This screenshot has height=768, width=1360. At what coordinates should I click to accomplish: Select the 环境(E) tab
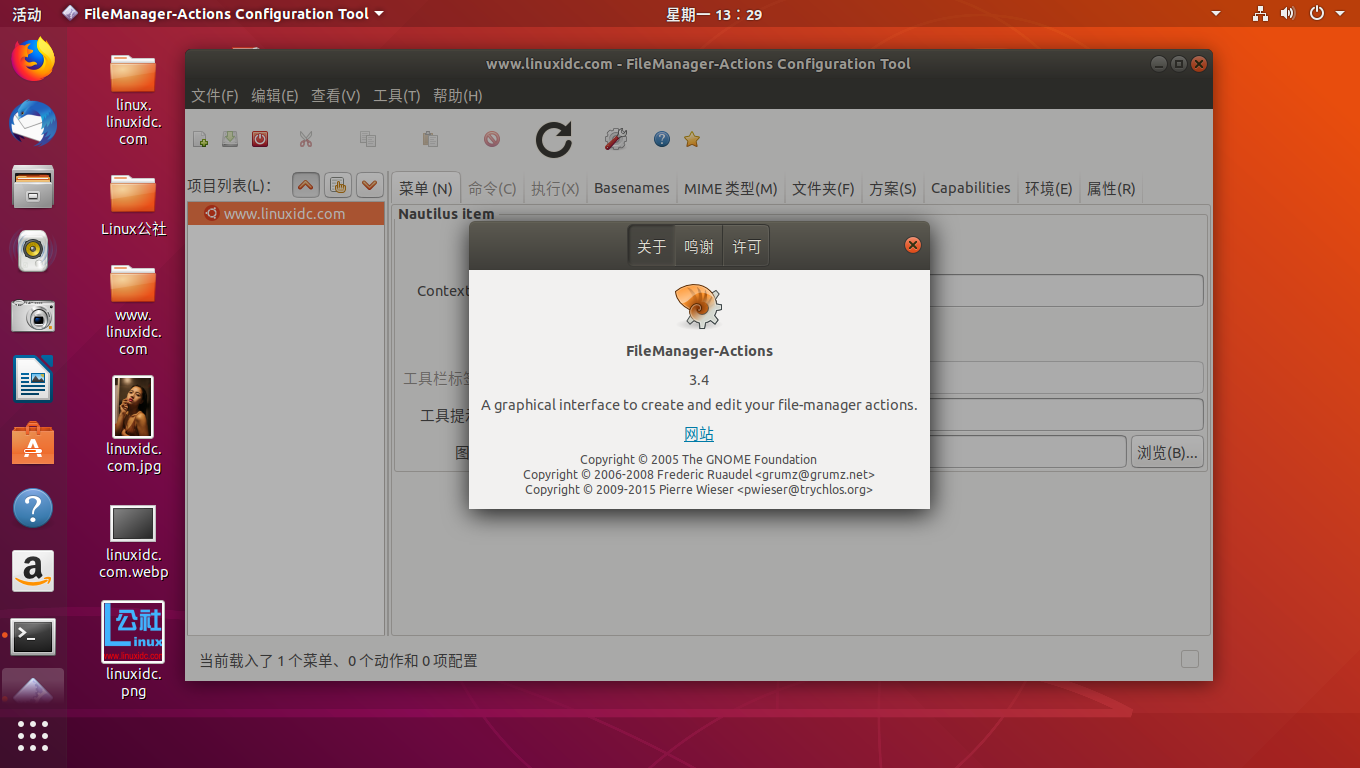point(1049,188)
